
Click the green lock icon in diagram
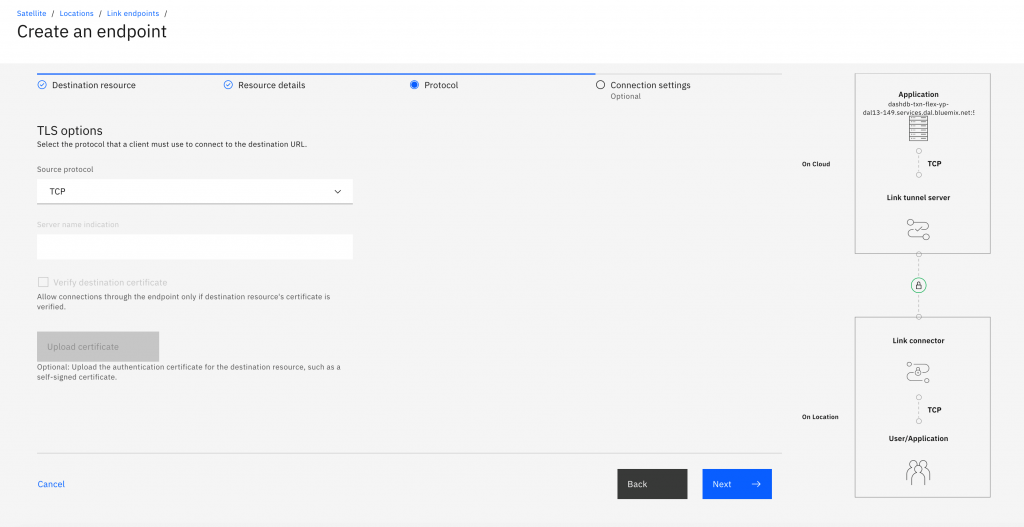click(x=918, y=285)
